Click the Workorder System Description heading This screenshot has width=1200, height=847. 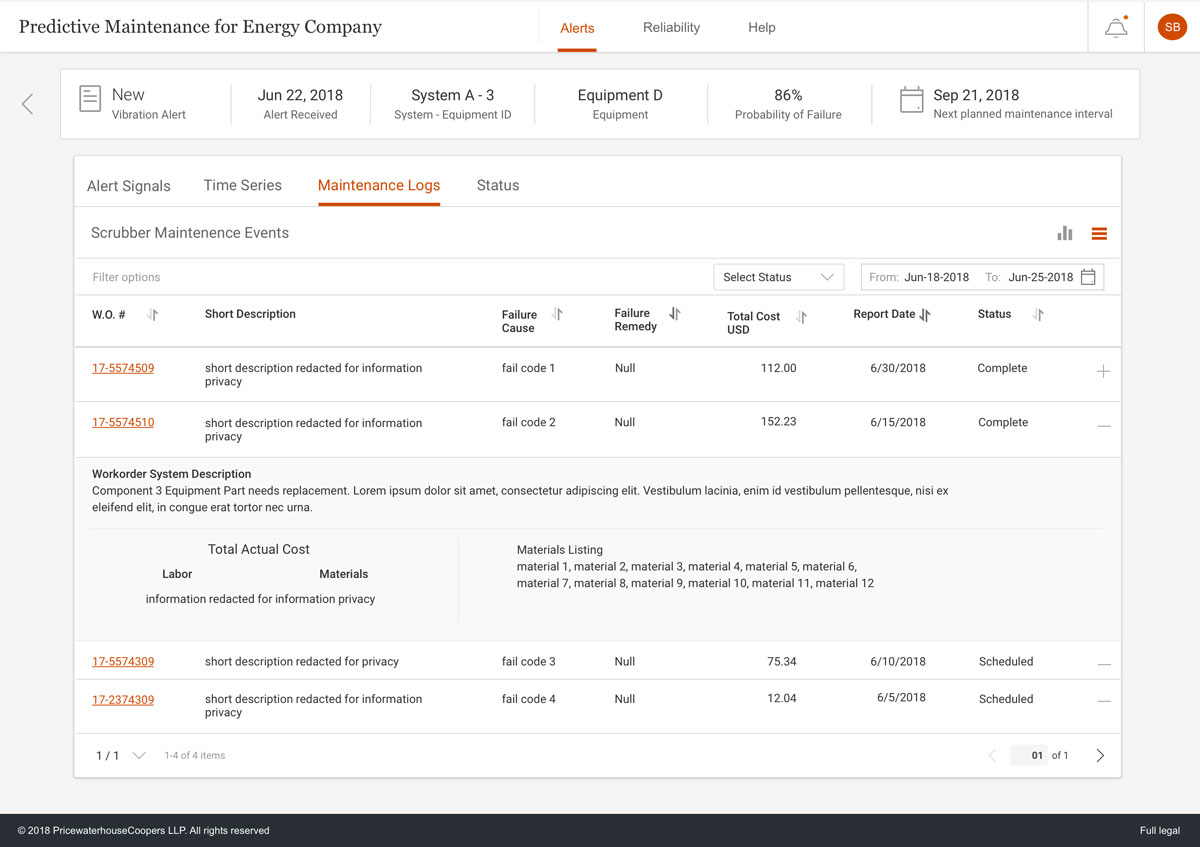coord(171,474)
